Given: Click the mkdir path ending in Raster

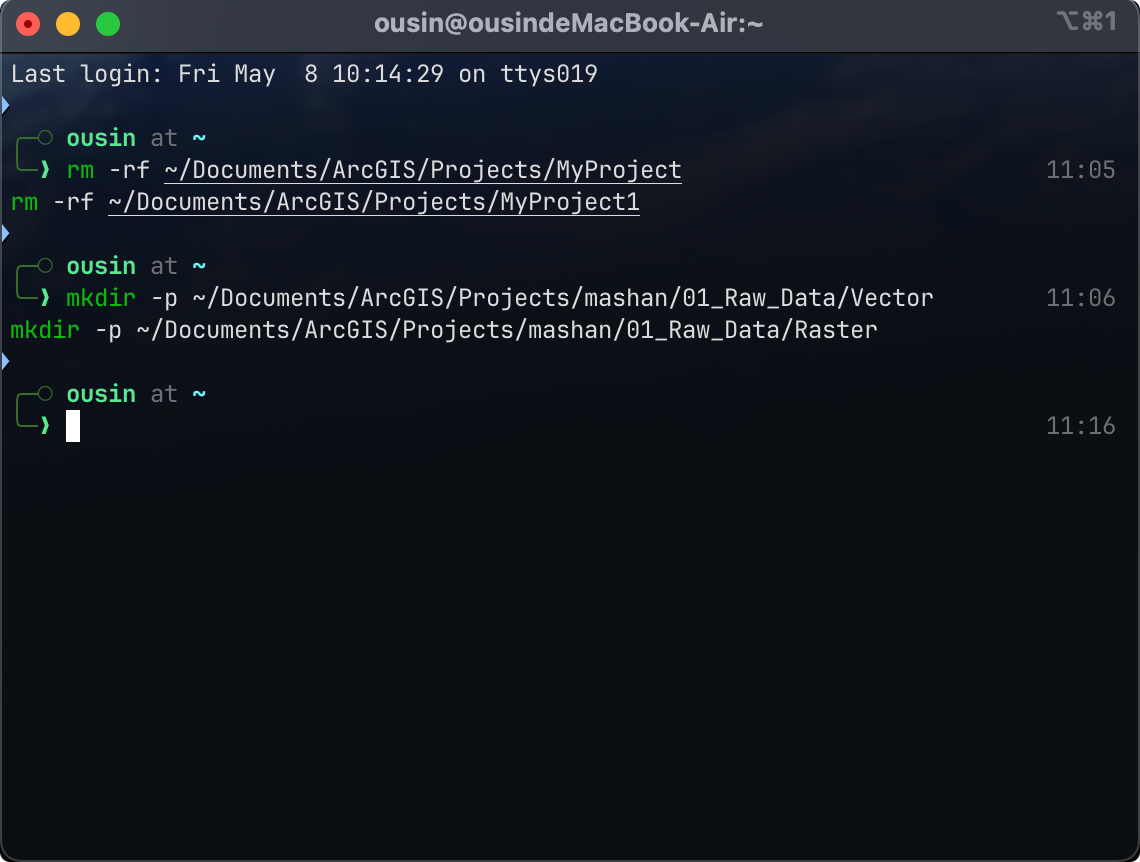Looking at the screenshot, I should pyautogui.click(x=507, y=330).
